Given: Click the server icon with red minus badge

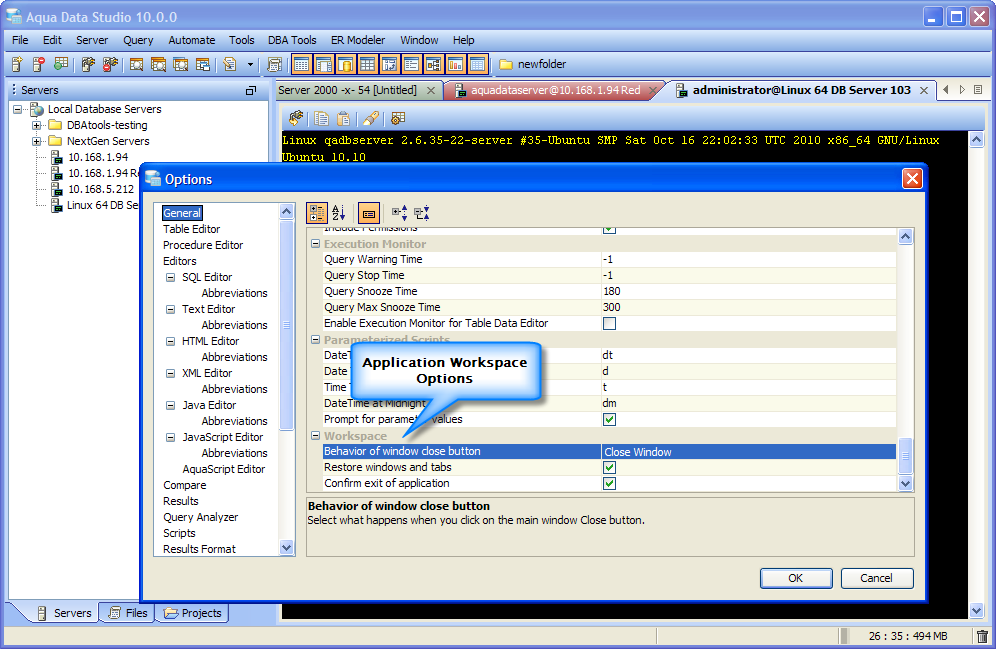Looking at the screenshot, I should (39, 64).
